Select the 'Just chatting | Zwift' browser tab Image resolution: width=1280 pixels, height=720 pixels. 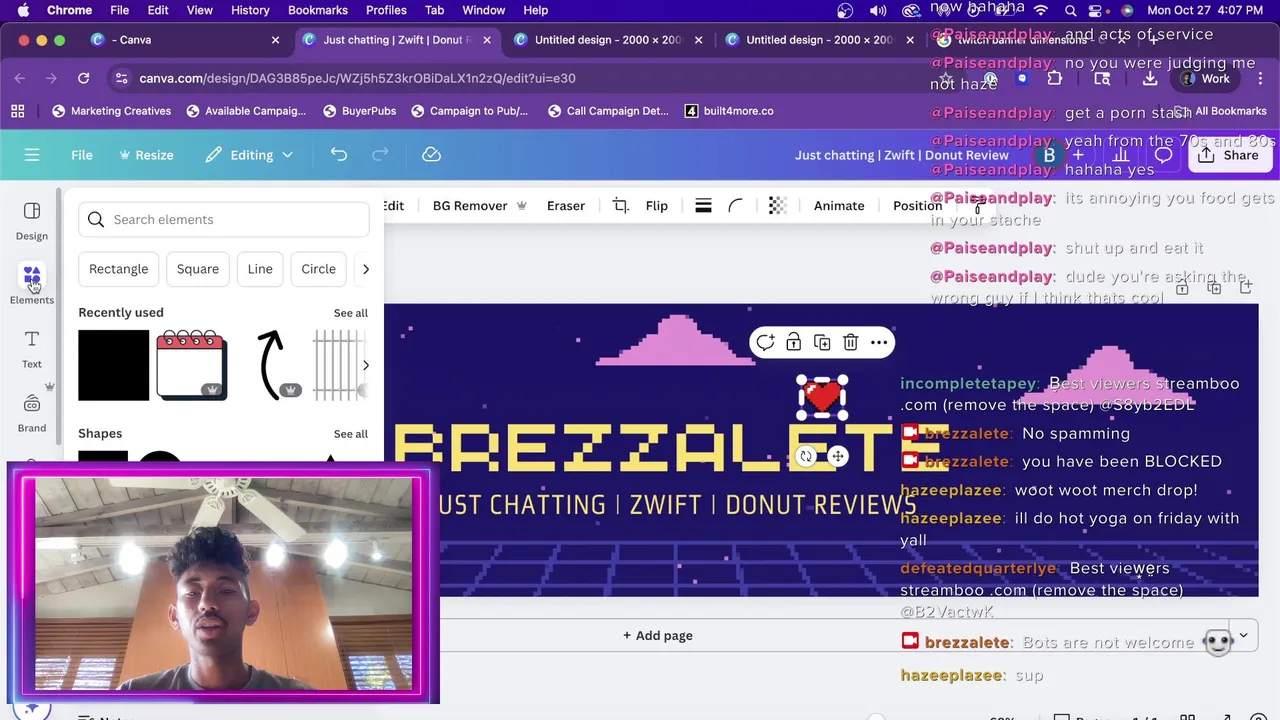pyautogui.click(x=396, y=40)
